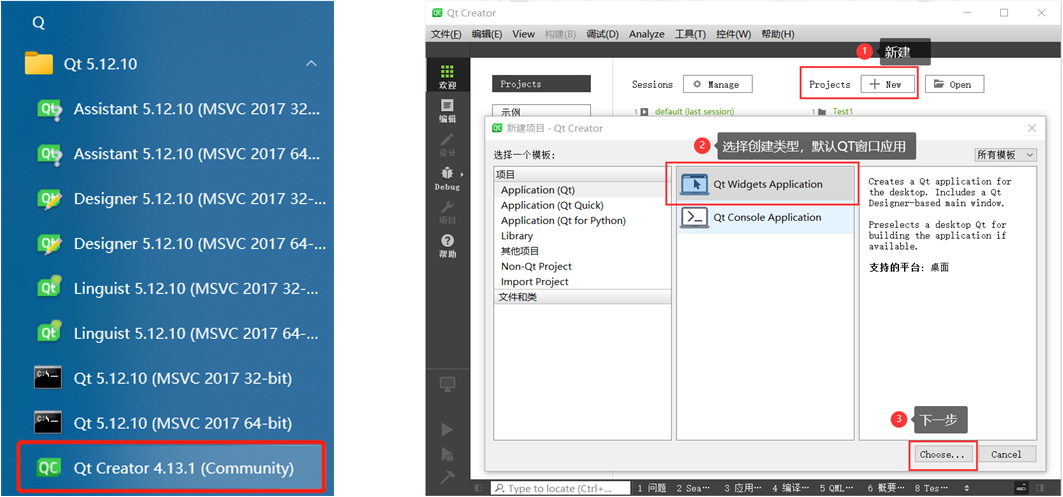Open the 1 问题 output pane

pos(652,488)
